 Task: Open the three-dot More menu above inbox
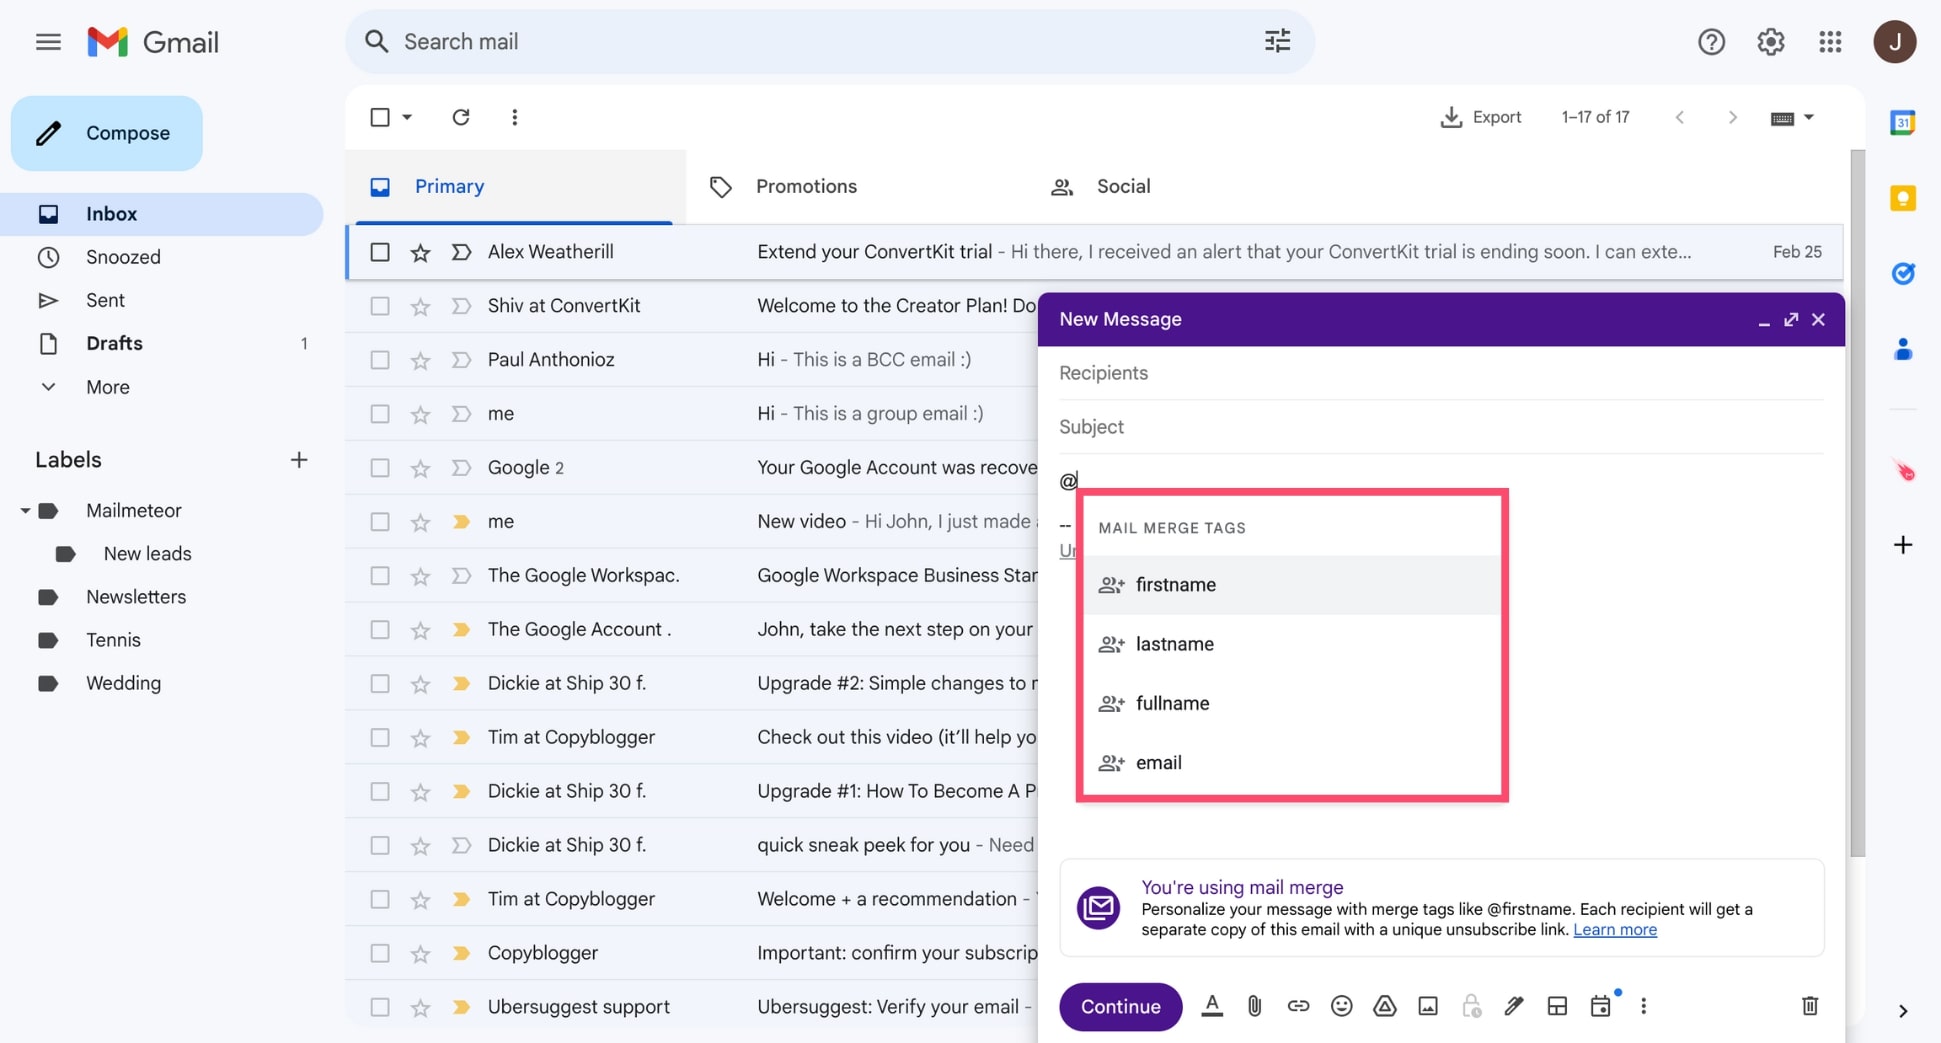pos(514,117)
